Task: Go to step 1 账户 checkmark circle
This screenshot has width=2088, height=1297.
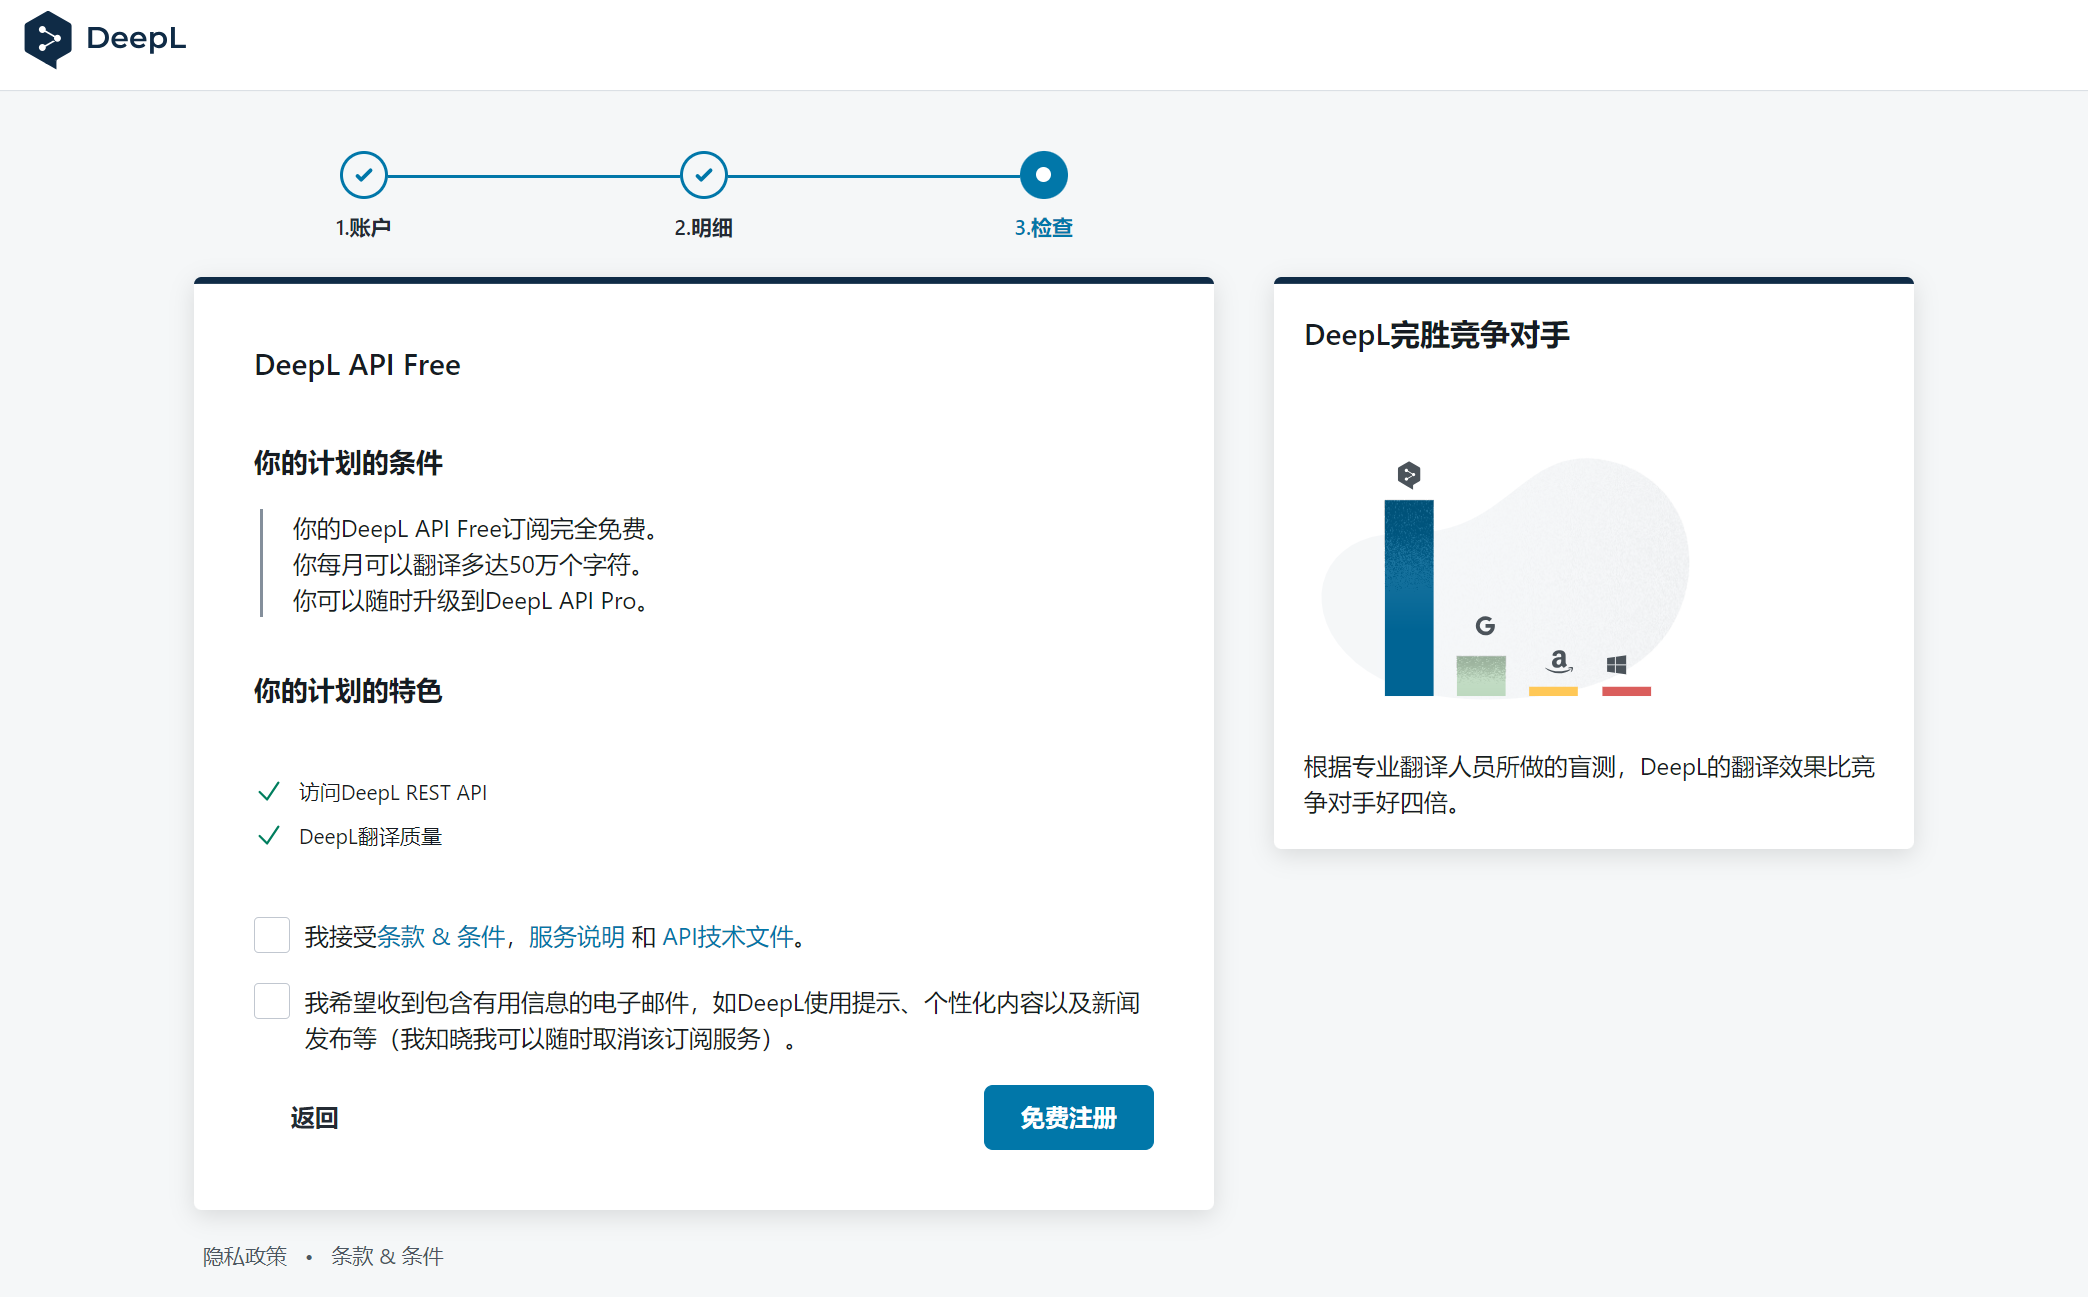Action: pyautogui.click(x=363, y=175)
